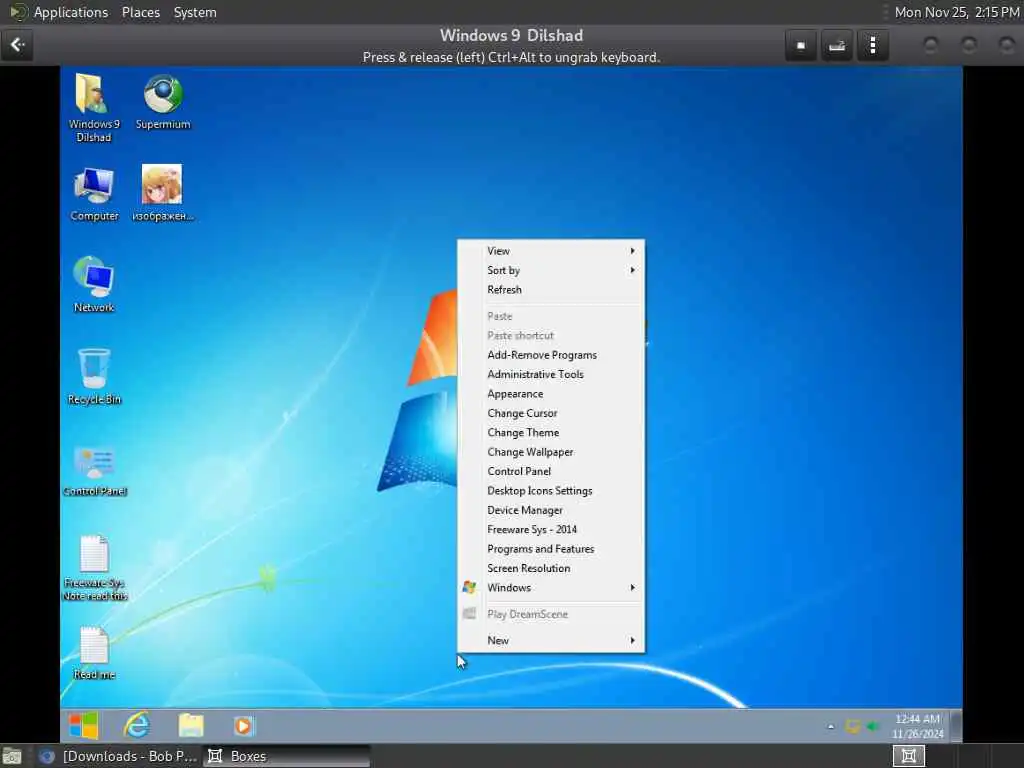Image resolution: width=1024 pixels, height=768 pixels.
Task: Open the System menu
Action: 195,12
